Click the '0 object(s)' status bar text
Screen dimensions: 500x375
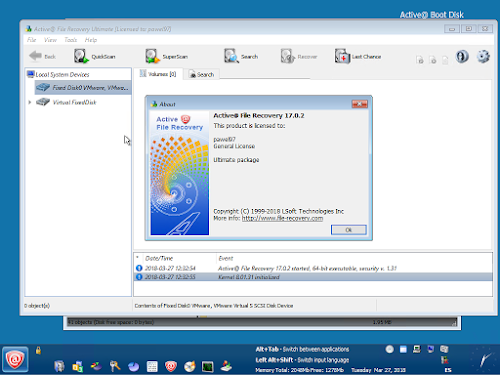[37, 306]
